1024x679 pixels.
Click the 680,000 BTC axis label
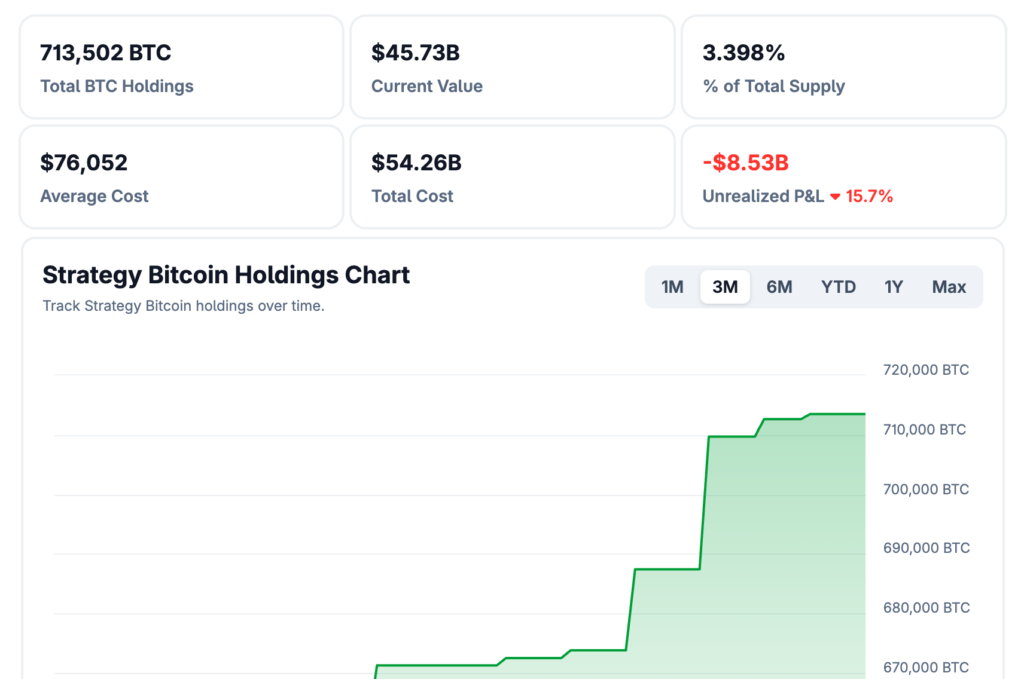[x=925, y=608]
